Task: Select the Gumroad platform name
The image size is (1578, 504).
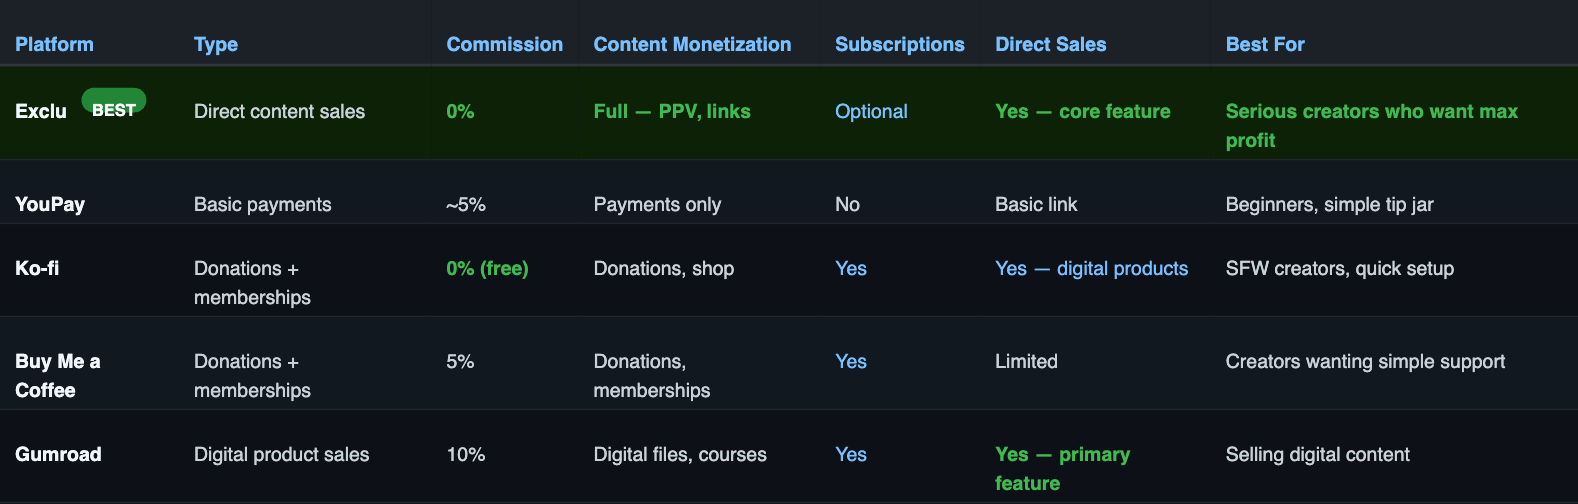Action: click(58, 454)
